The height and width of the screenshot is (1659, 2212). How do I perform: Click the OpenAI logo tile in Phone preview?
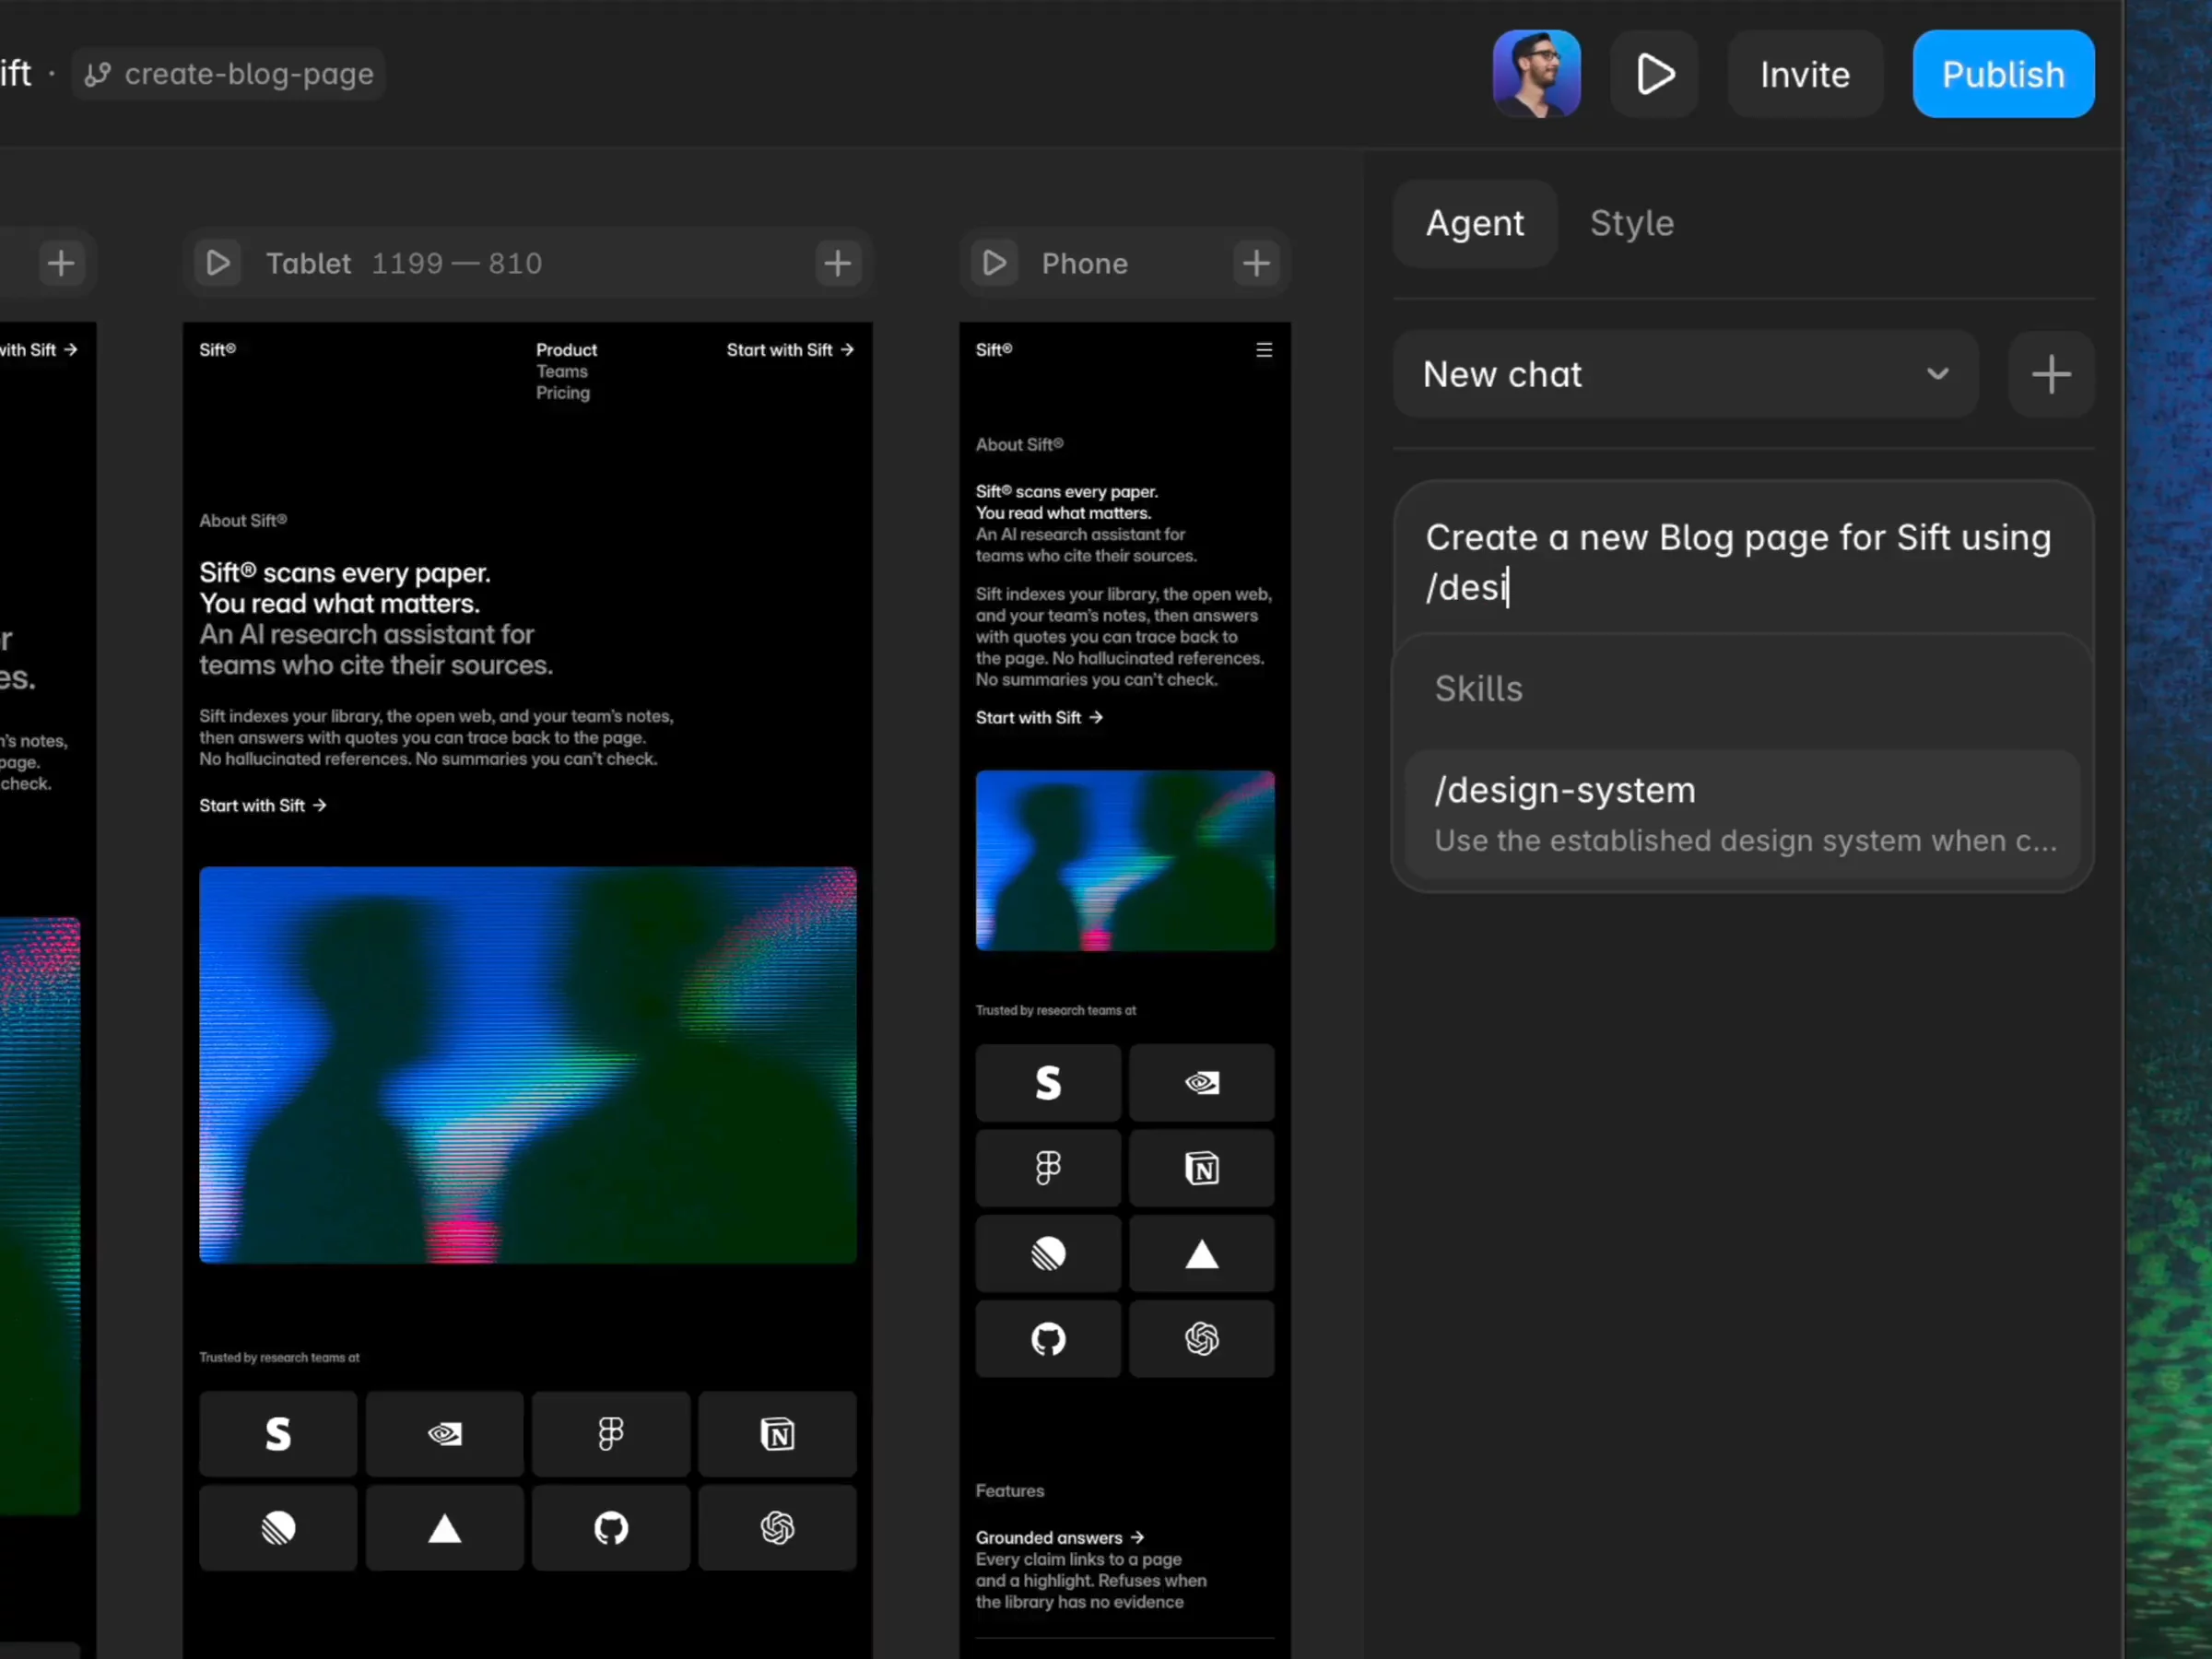click(x=1202, y=1339)
